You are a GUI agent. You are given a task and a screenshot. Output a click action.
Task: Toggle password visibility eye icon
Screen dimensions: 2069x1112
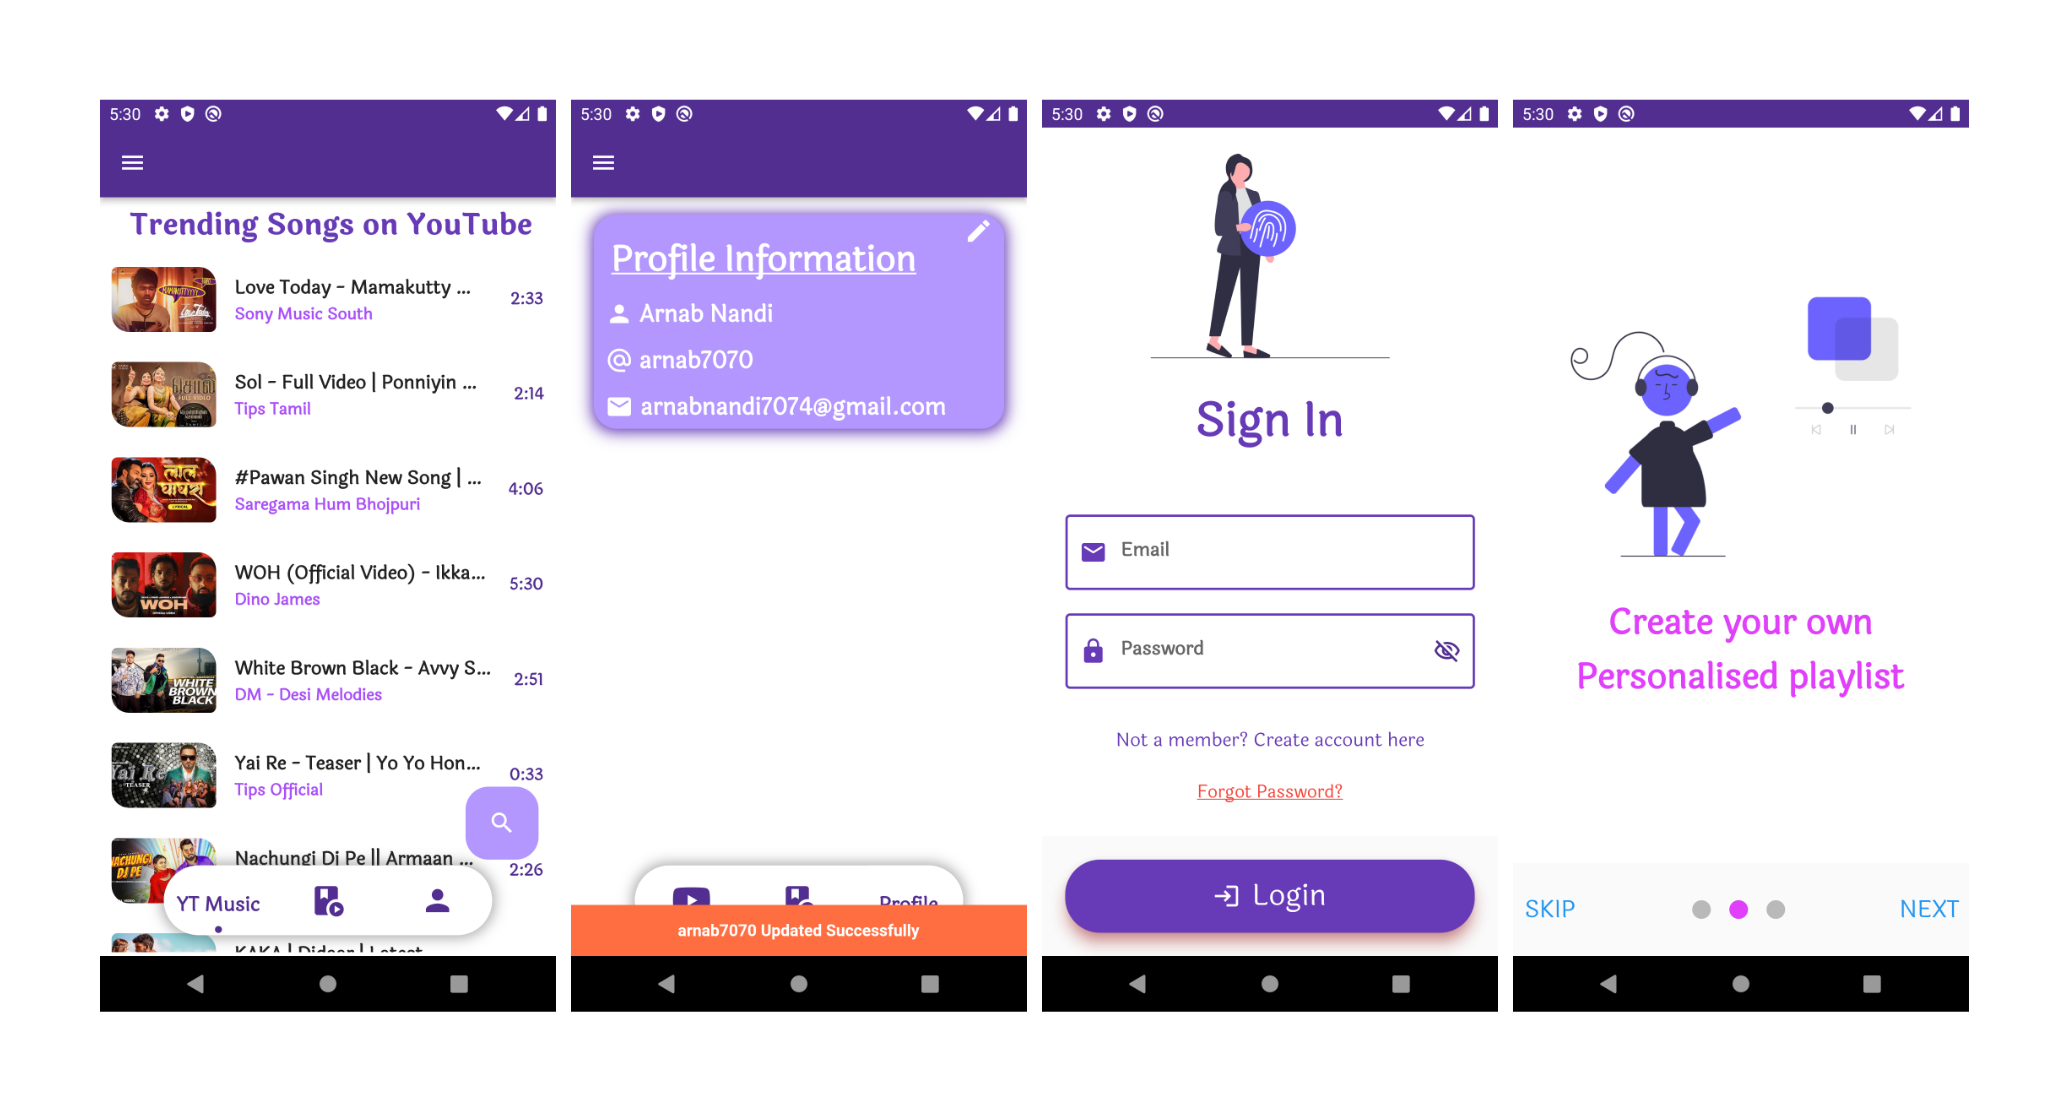1447,650
